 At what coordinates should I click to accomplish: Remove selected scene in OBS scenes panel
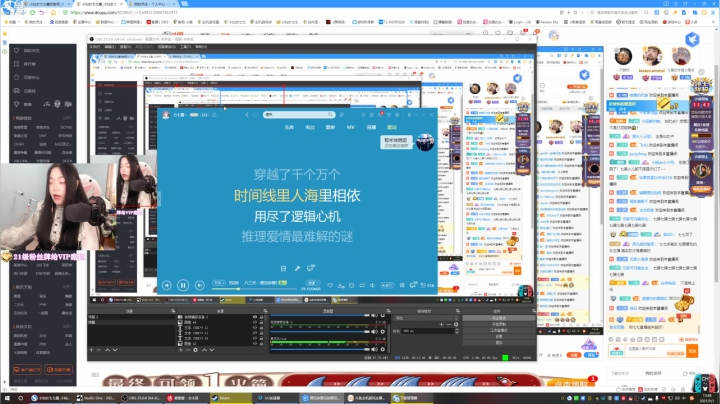[x=99, y=350]
